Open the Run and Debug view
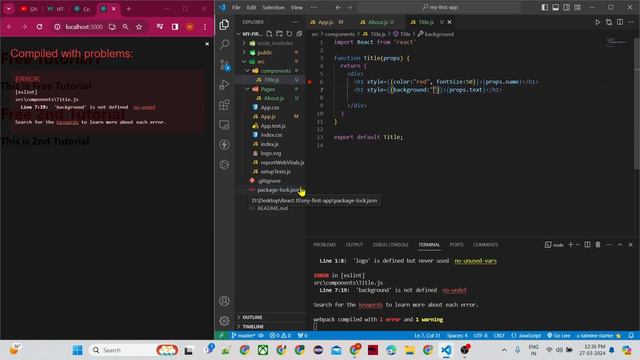The height and width of the screenshot is (360, 640). (x=224, y=84)
